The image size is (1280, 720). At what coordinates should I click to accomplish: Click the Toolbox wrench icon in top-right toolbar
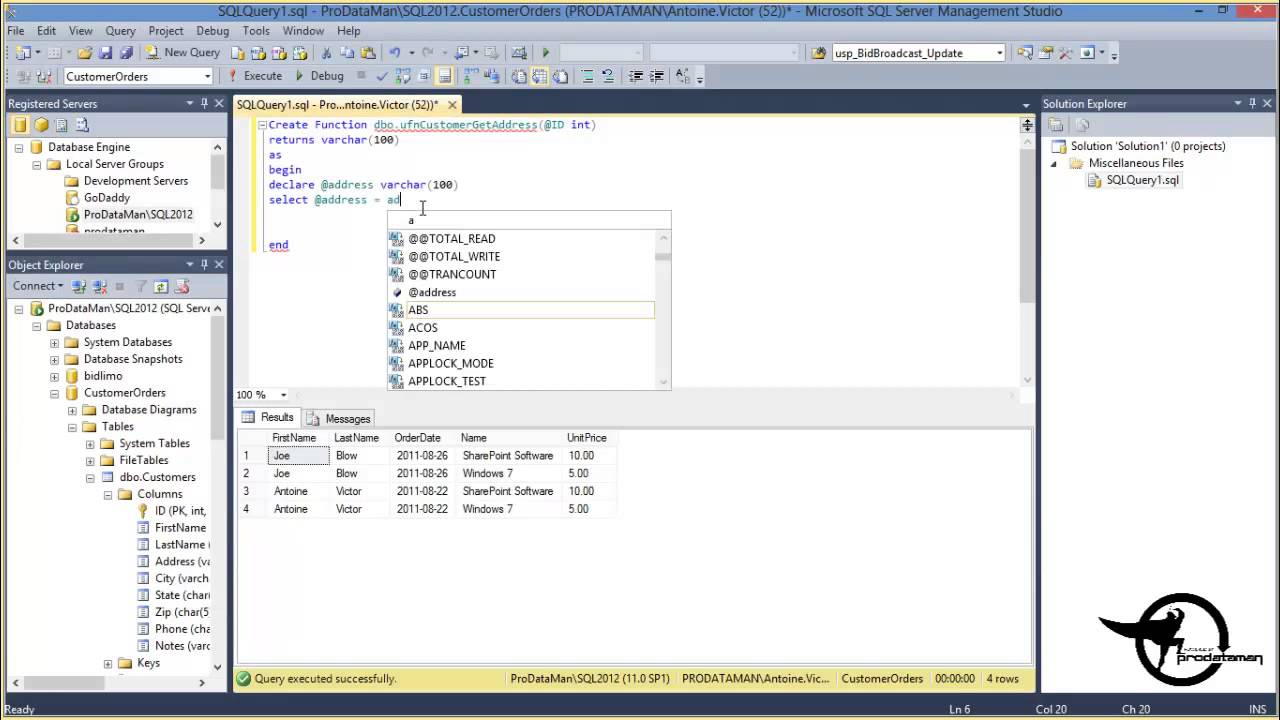coord(1066,53)
